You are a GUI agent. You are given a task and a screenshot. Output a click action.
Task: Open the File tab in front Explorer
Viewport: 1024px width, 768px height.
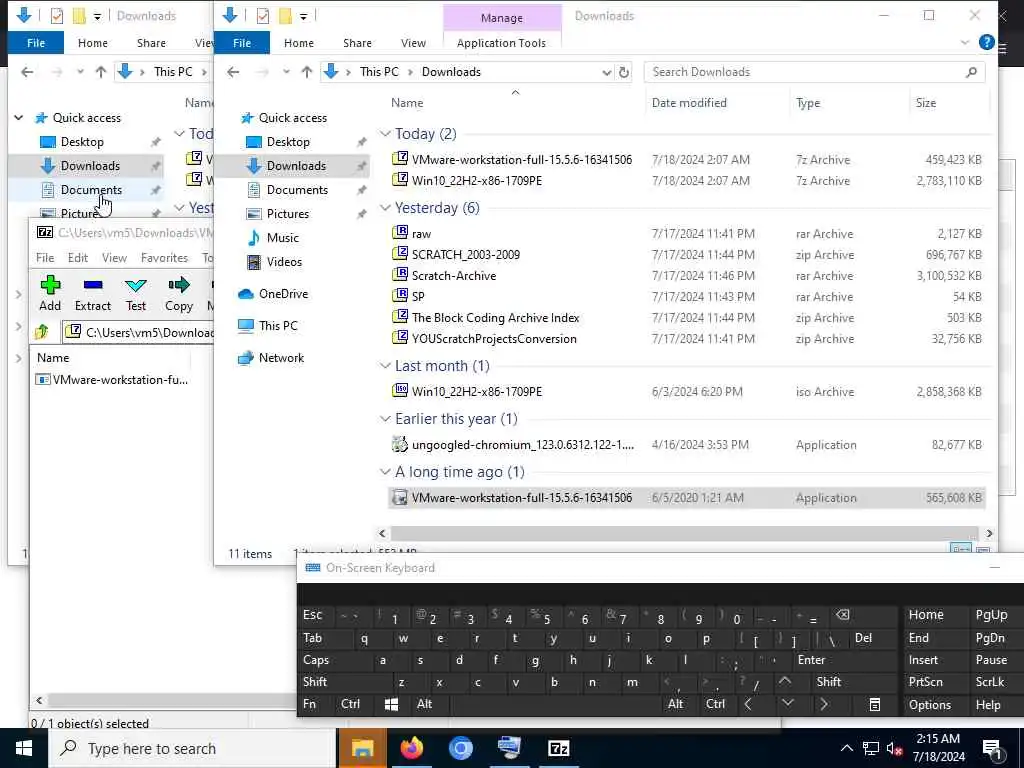tap(242, 42)
